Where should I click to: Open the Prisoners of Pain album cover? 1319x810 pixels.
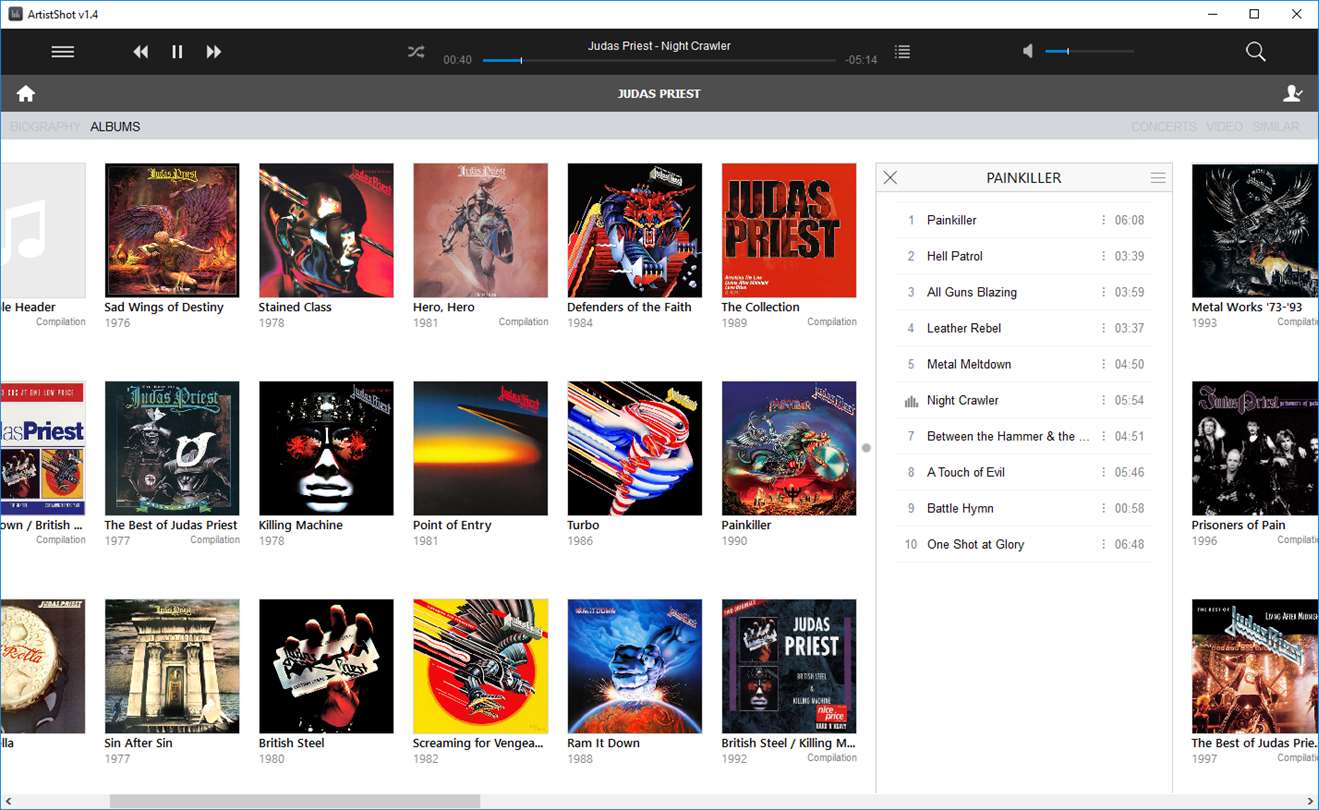pos(1255,448)
